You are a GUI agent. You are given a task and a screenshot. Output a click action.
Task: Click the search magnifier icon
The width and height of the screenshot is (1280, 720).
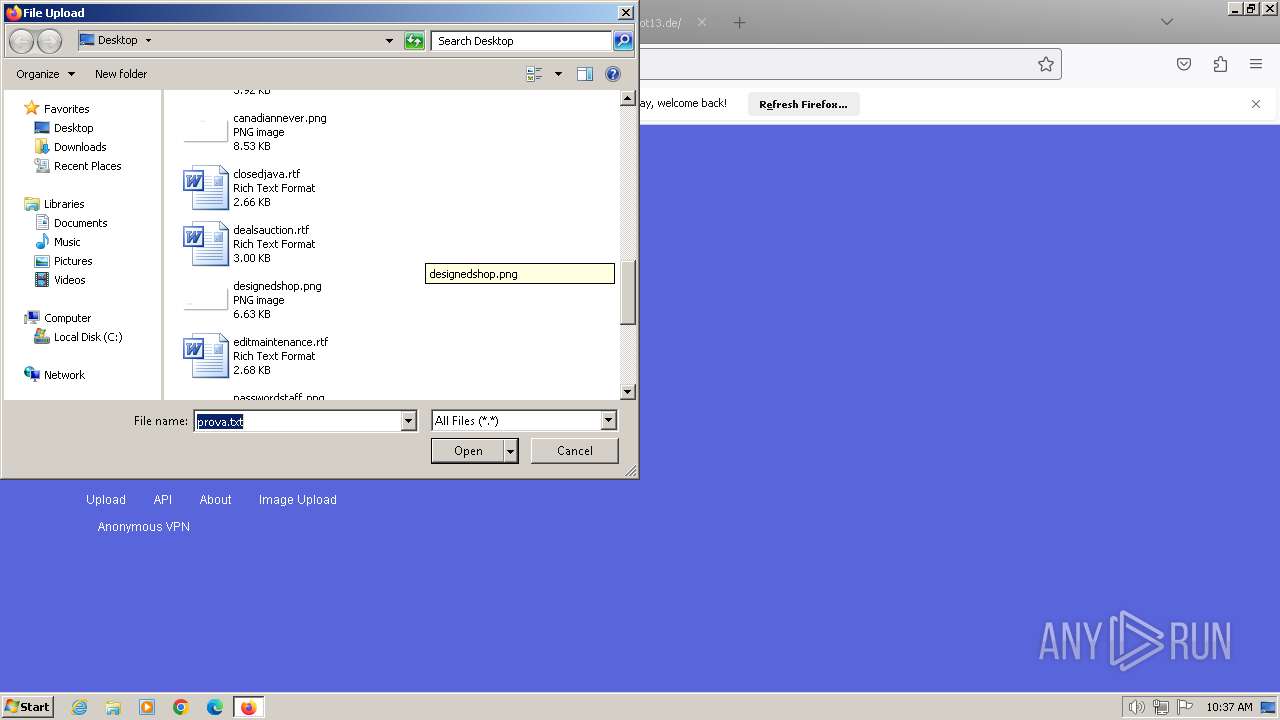[x=623, y=40]
